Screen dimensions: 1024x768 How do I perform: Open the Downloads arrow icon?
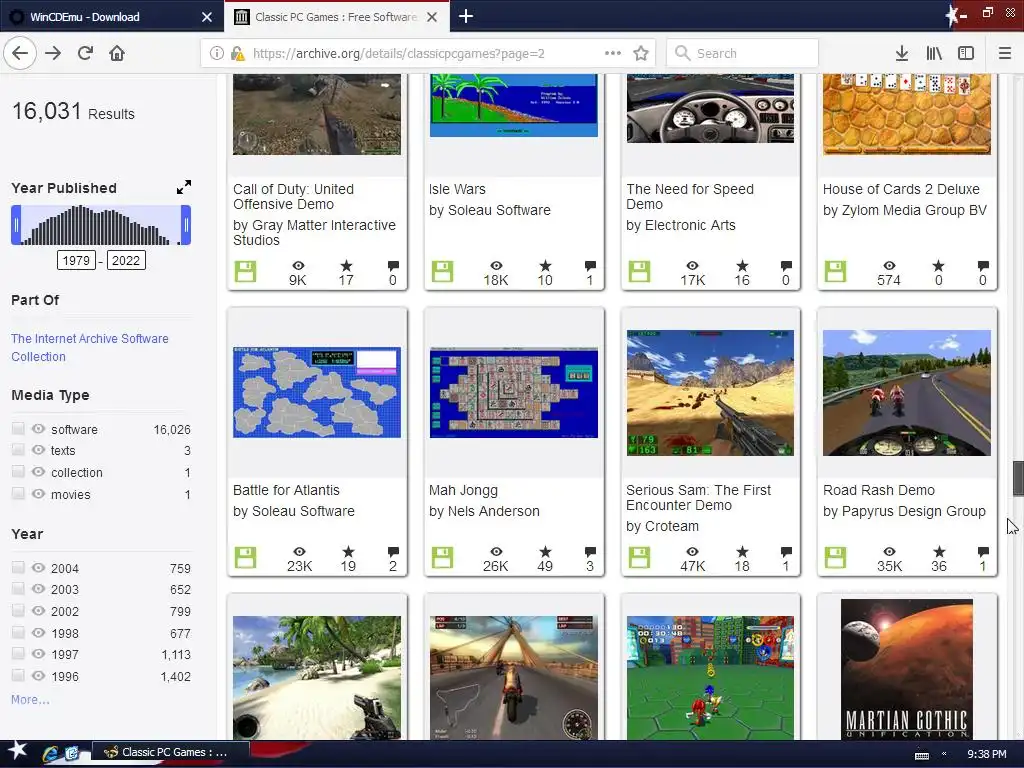pos(901,53)
